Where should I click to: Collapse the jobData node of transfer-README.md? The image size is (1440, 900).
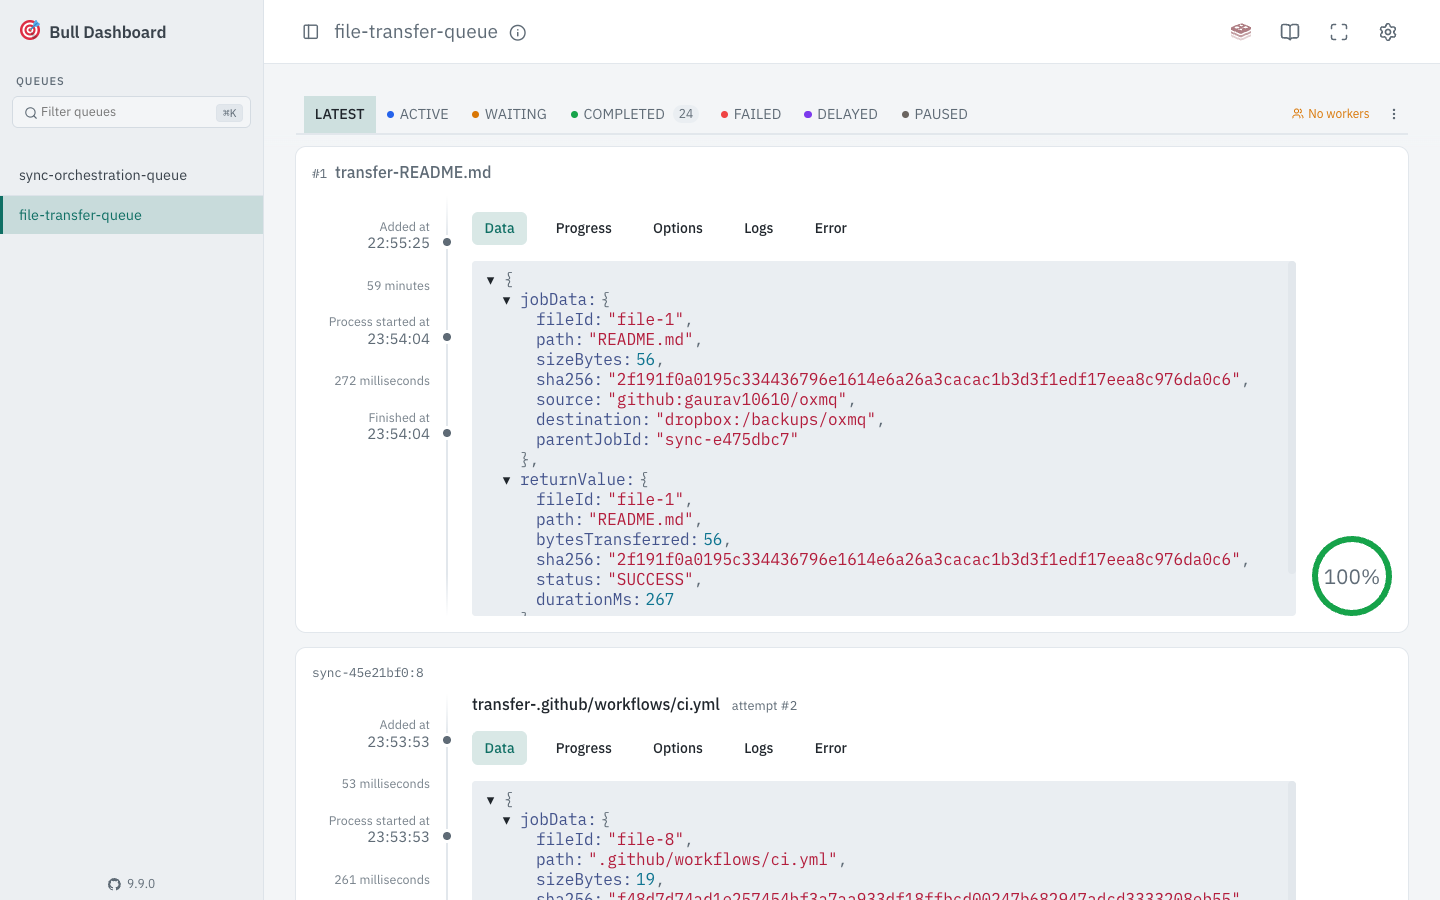pyautogui.click(x=507, y=300)
